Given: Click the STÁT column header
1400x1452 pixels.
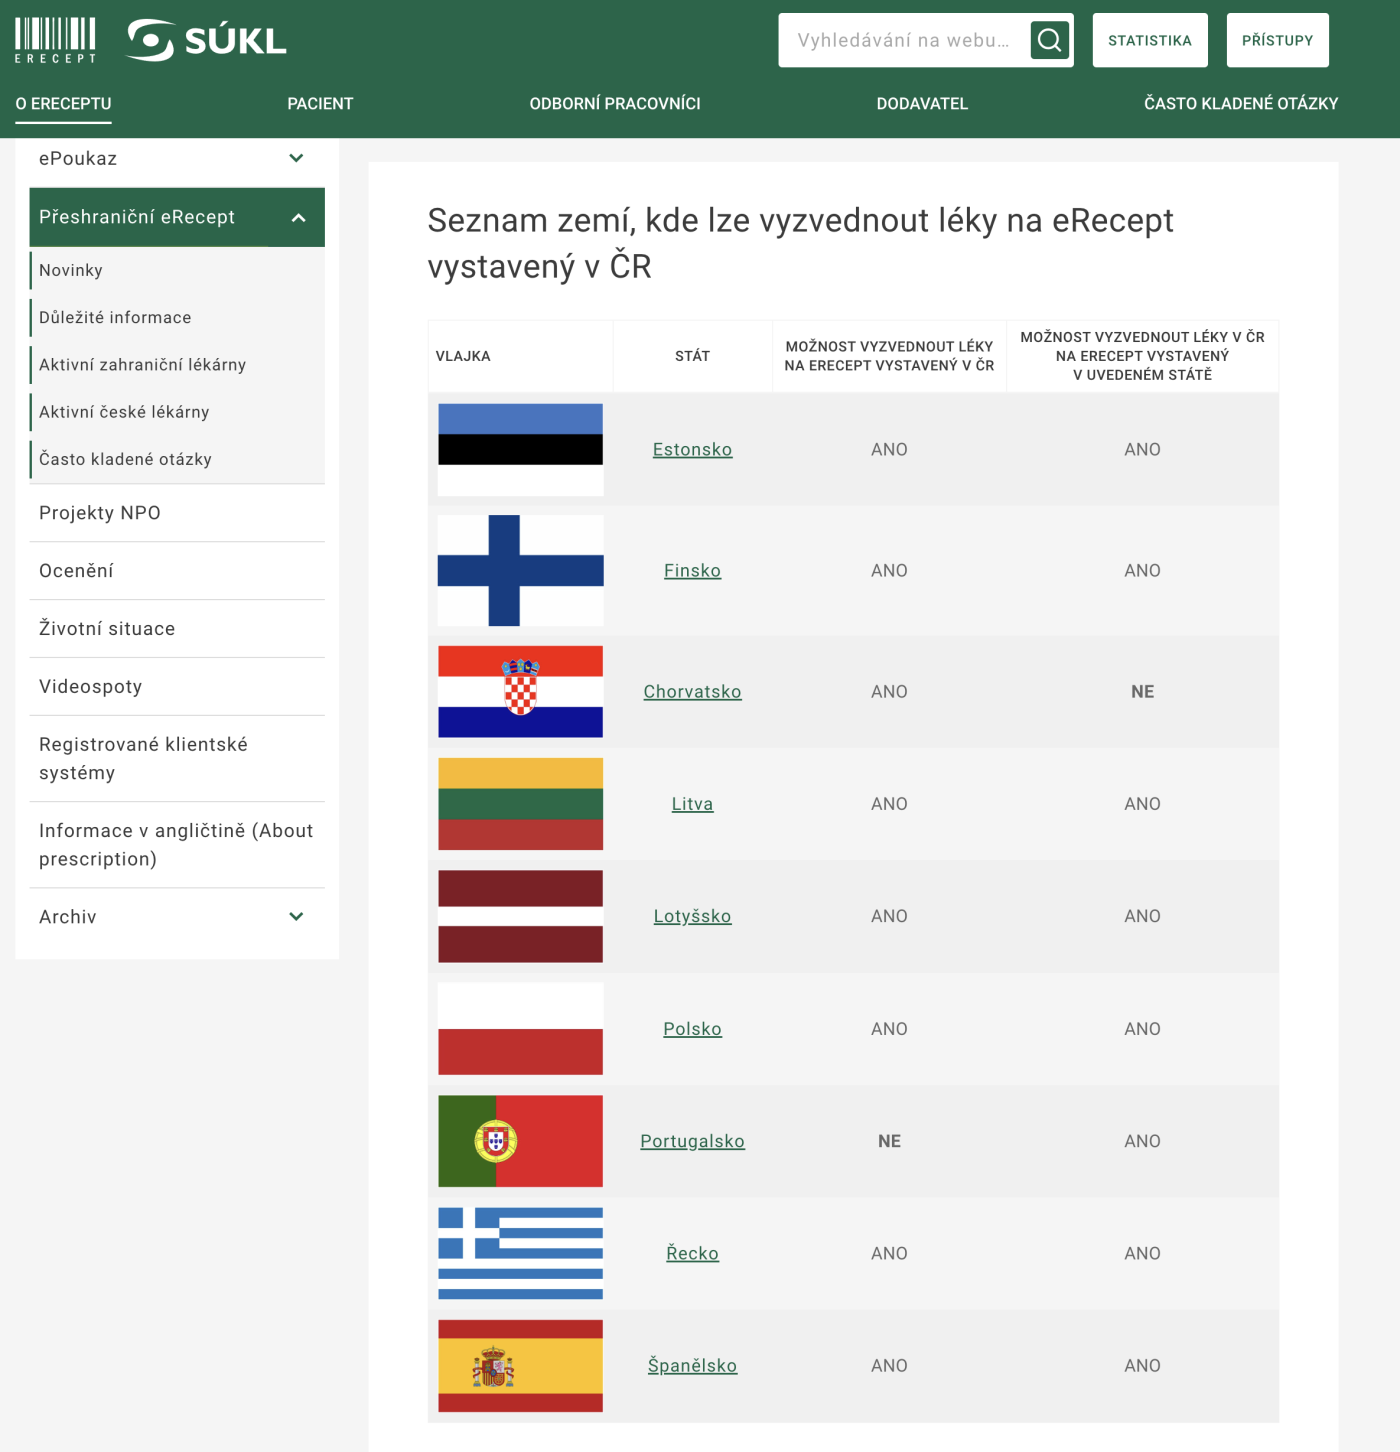Looking at the screenshot, I should pos(692,356).
